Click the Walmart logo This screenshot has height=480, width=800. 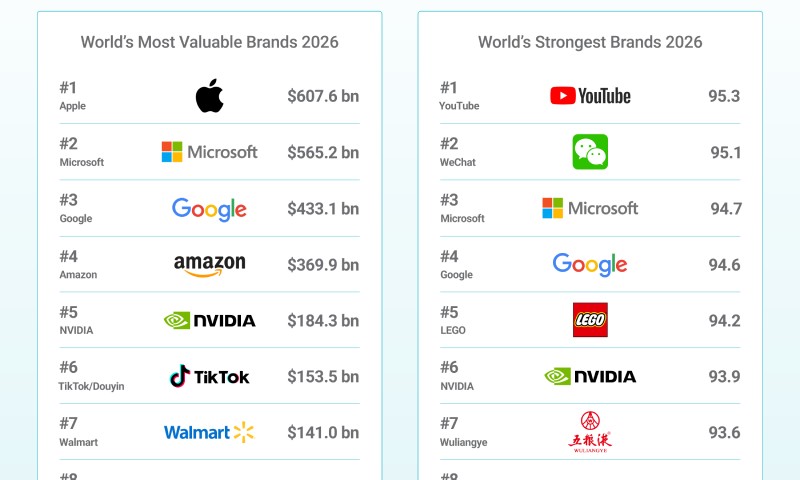click(209, 432)
